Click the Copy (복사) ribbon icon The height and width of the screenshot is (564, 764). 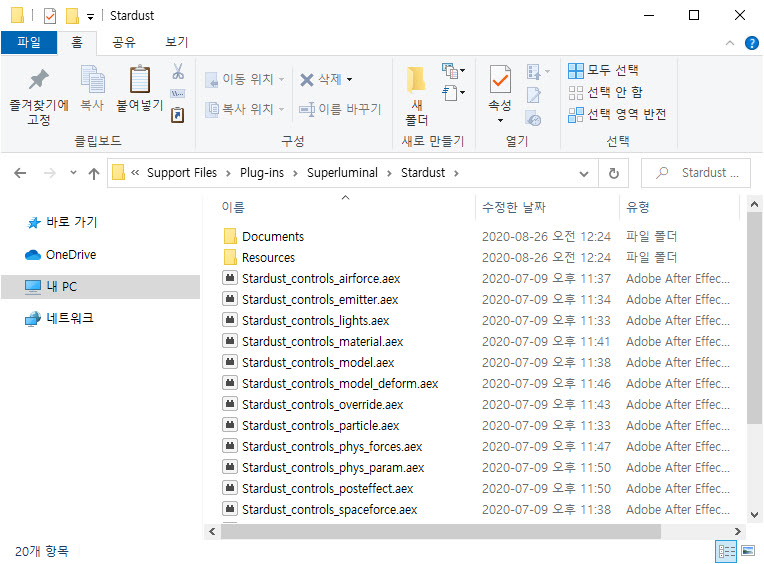(92, 79)
